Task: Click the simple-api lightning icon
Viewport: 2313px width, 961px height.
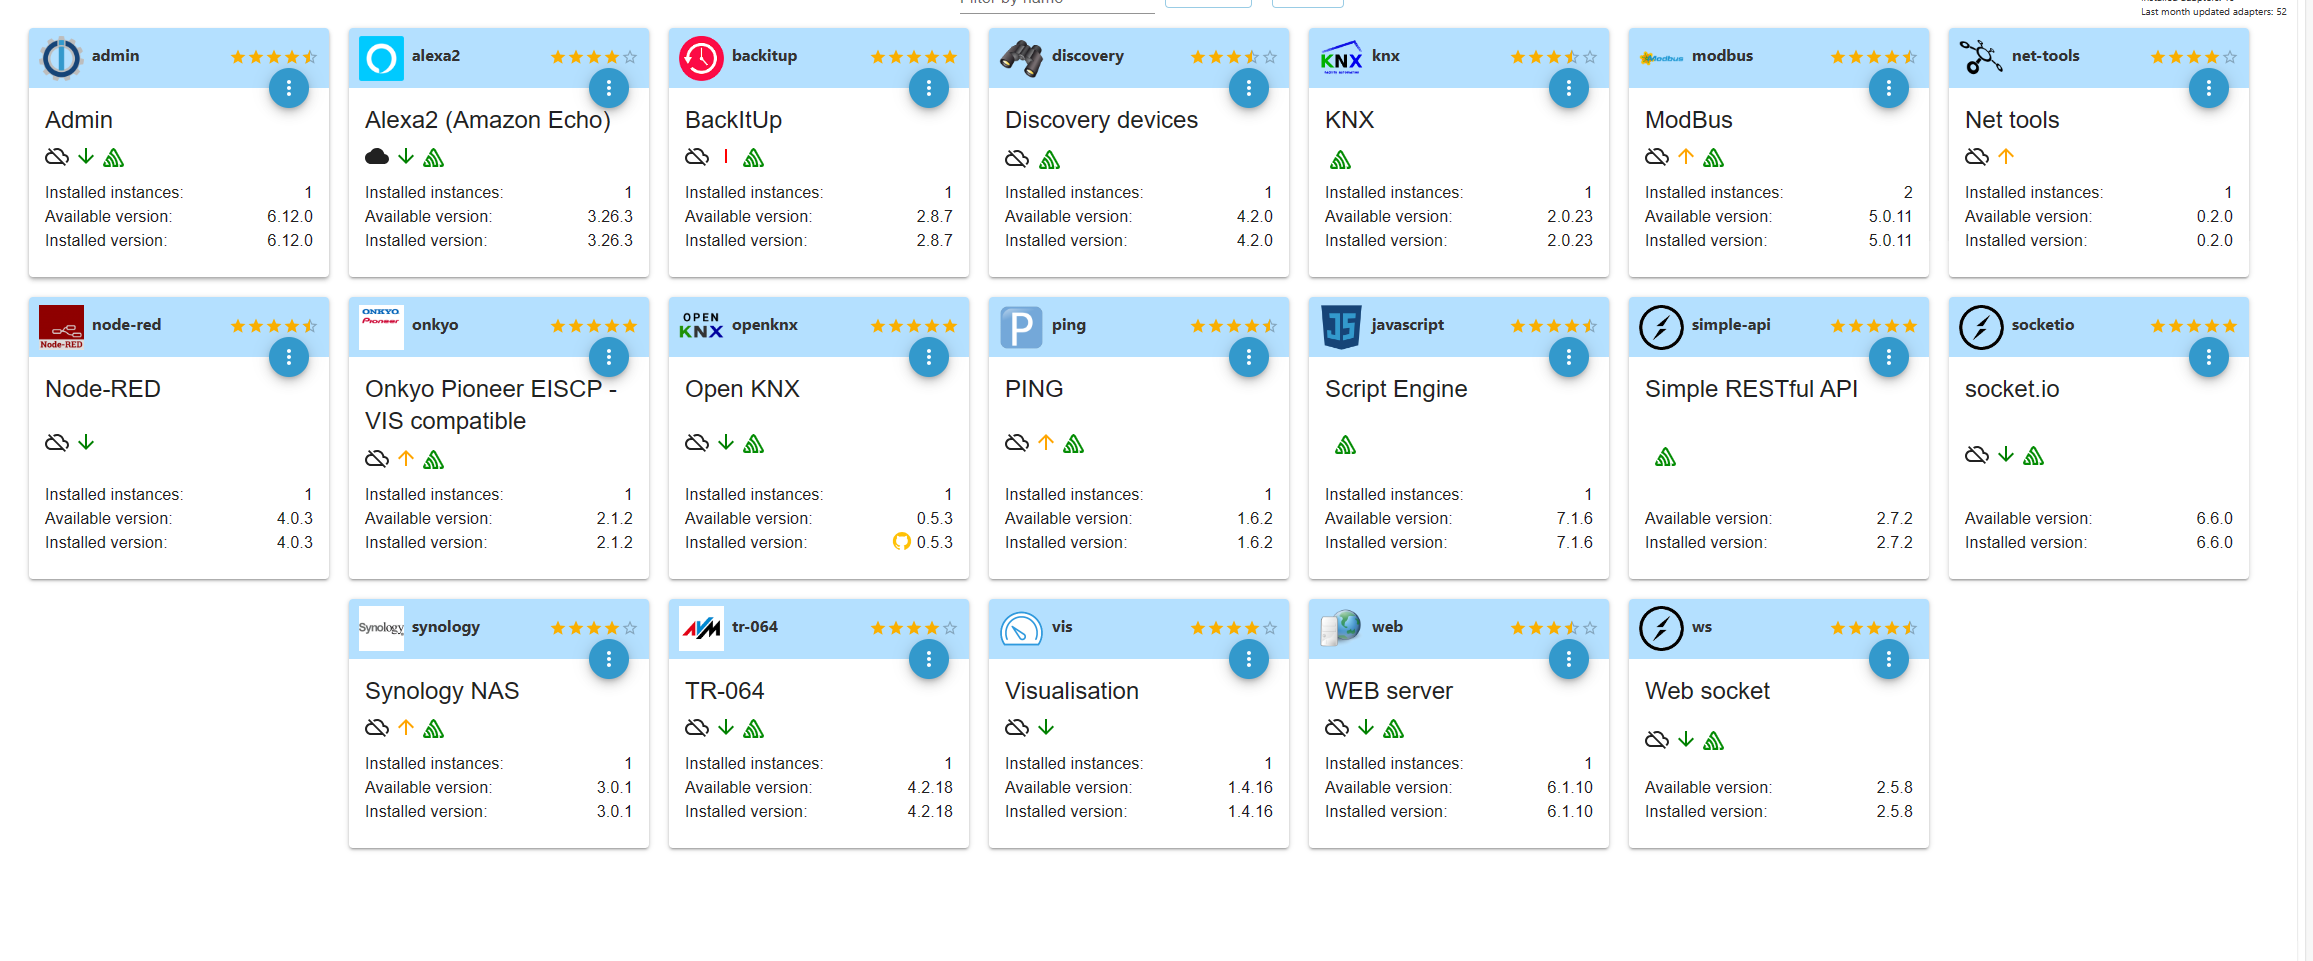Action: (1661, 327)
